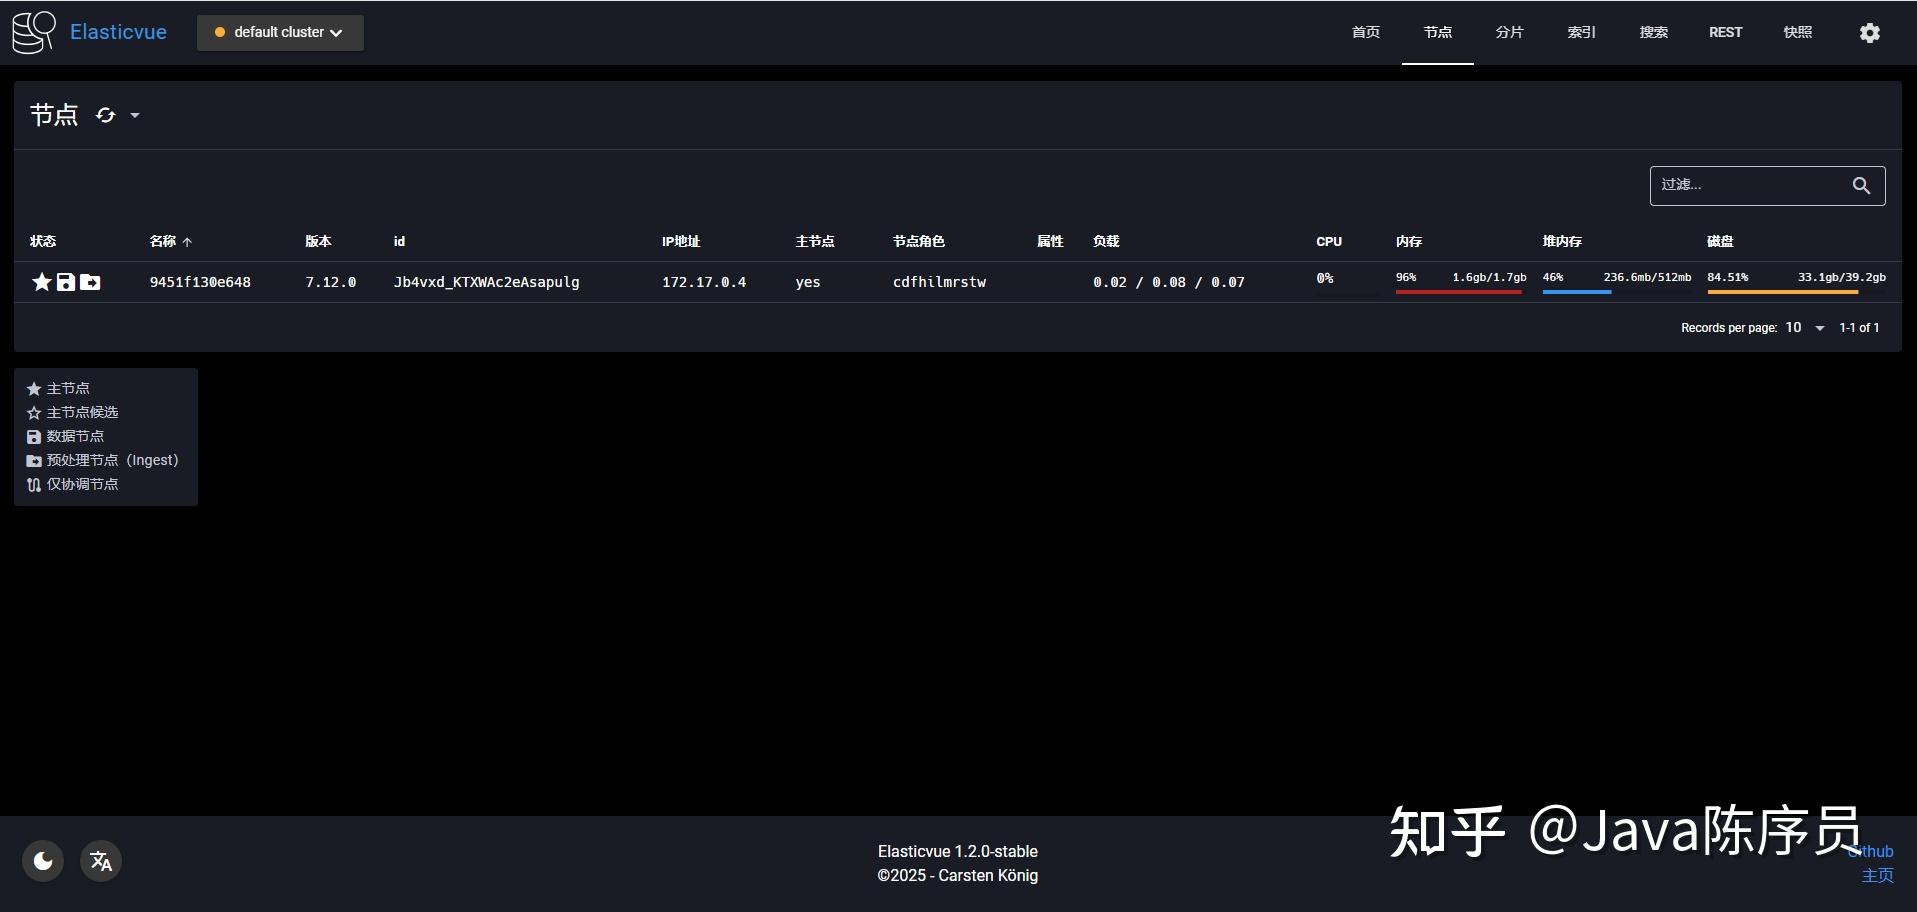The height and width of the screenshot is (912, 1917).
Task: Open the 索引 navigation tab
Action: pyautogui.click(x=1581, y=32)
